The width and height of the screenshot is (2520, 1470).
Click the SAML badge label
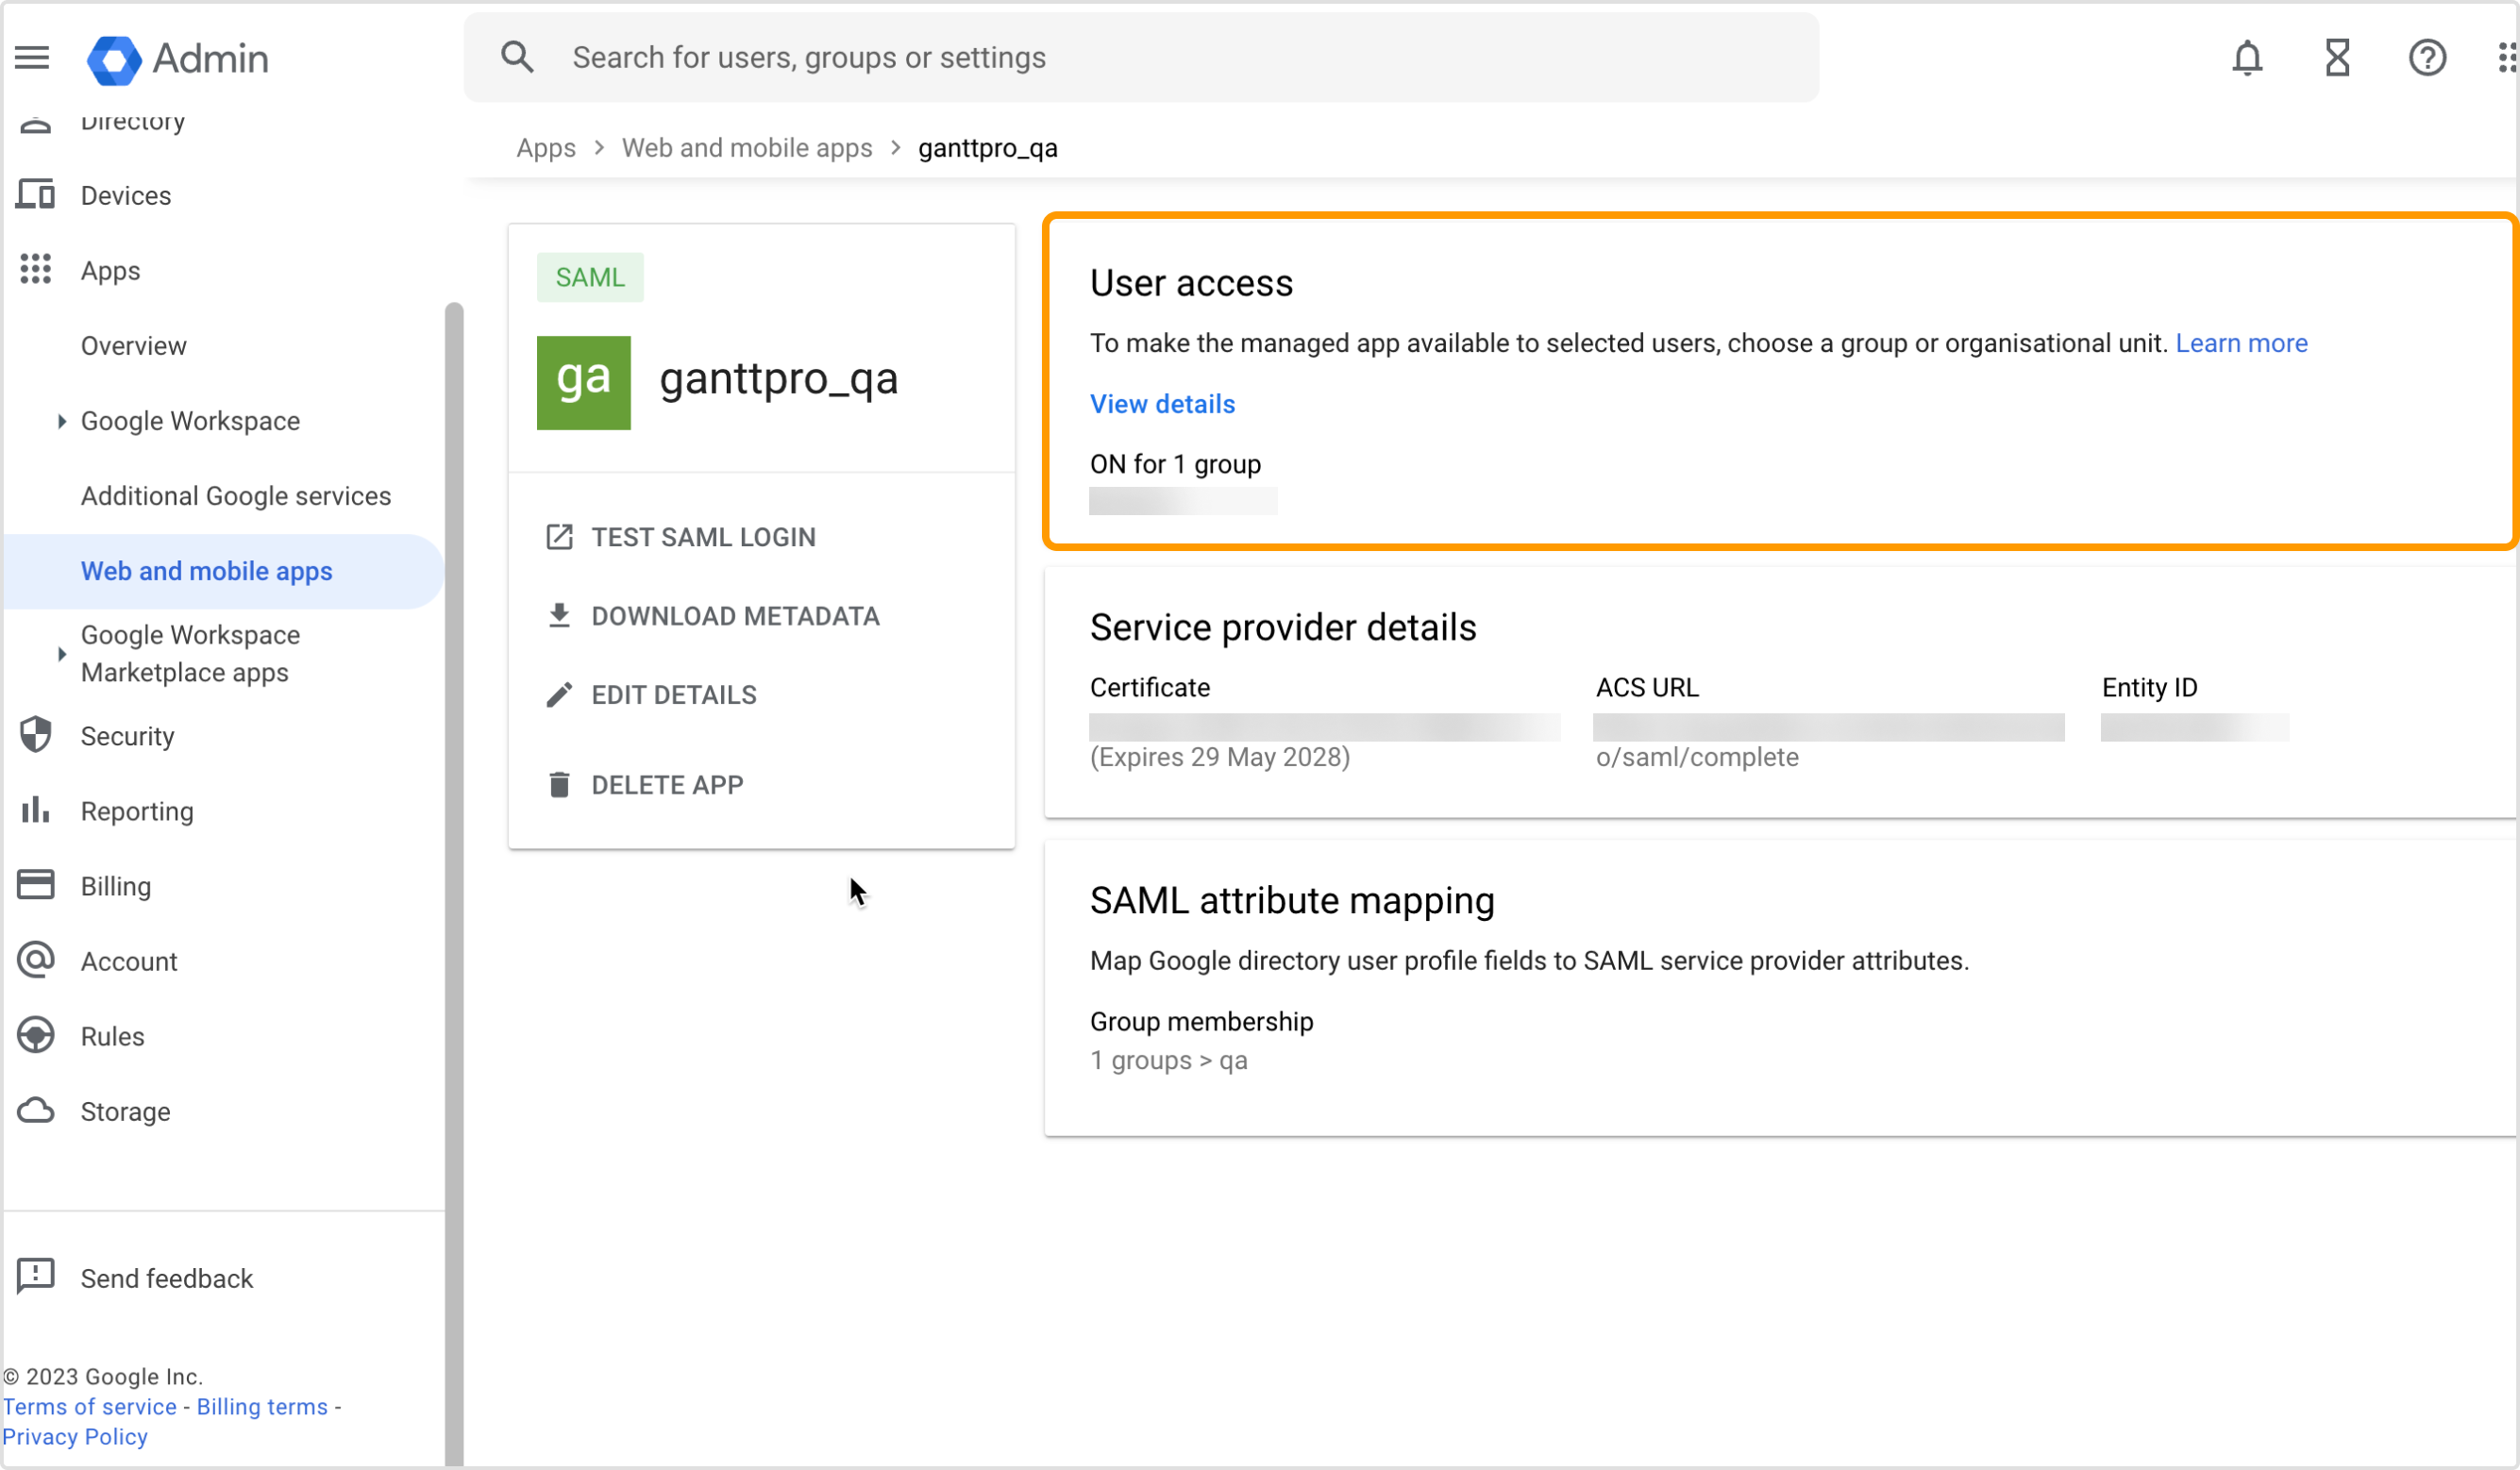click(590, 277)
